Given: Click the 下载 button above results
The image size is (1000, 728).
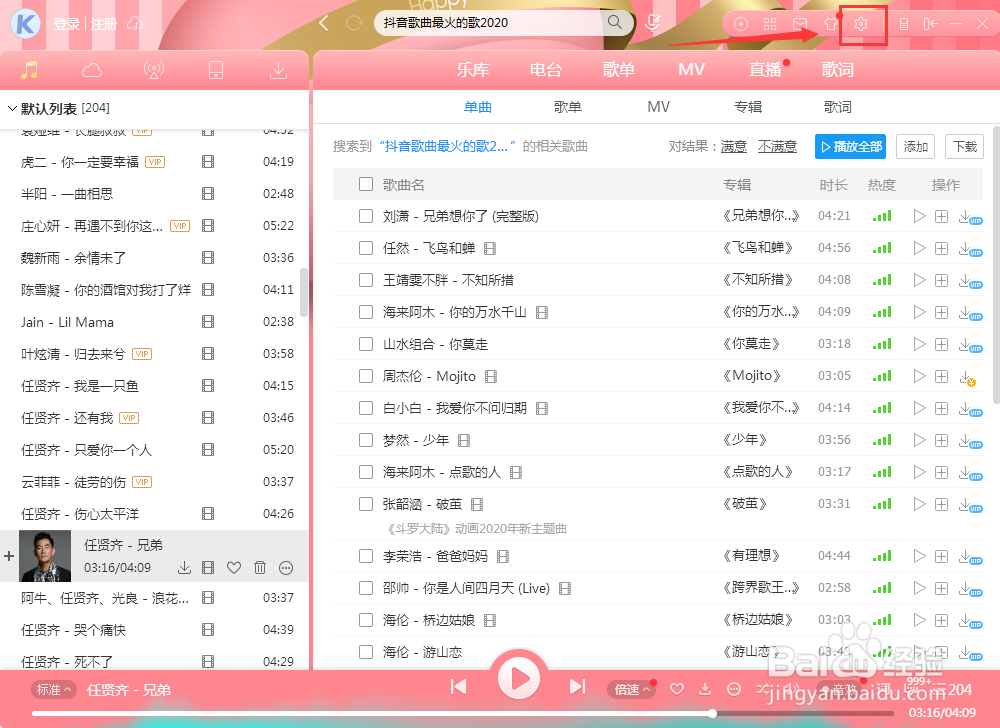Looking at the screenshot, I should coord(964,147).
